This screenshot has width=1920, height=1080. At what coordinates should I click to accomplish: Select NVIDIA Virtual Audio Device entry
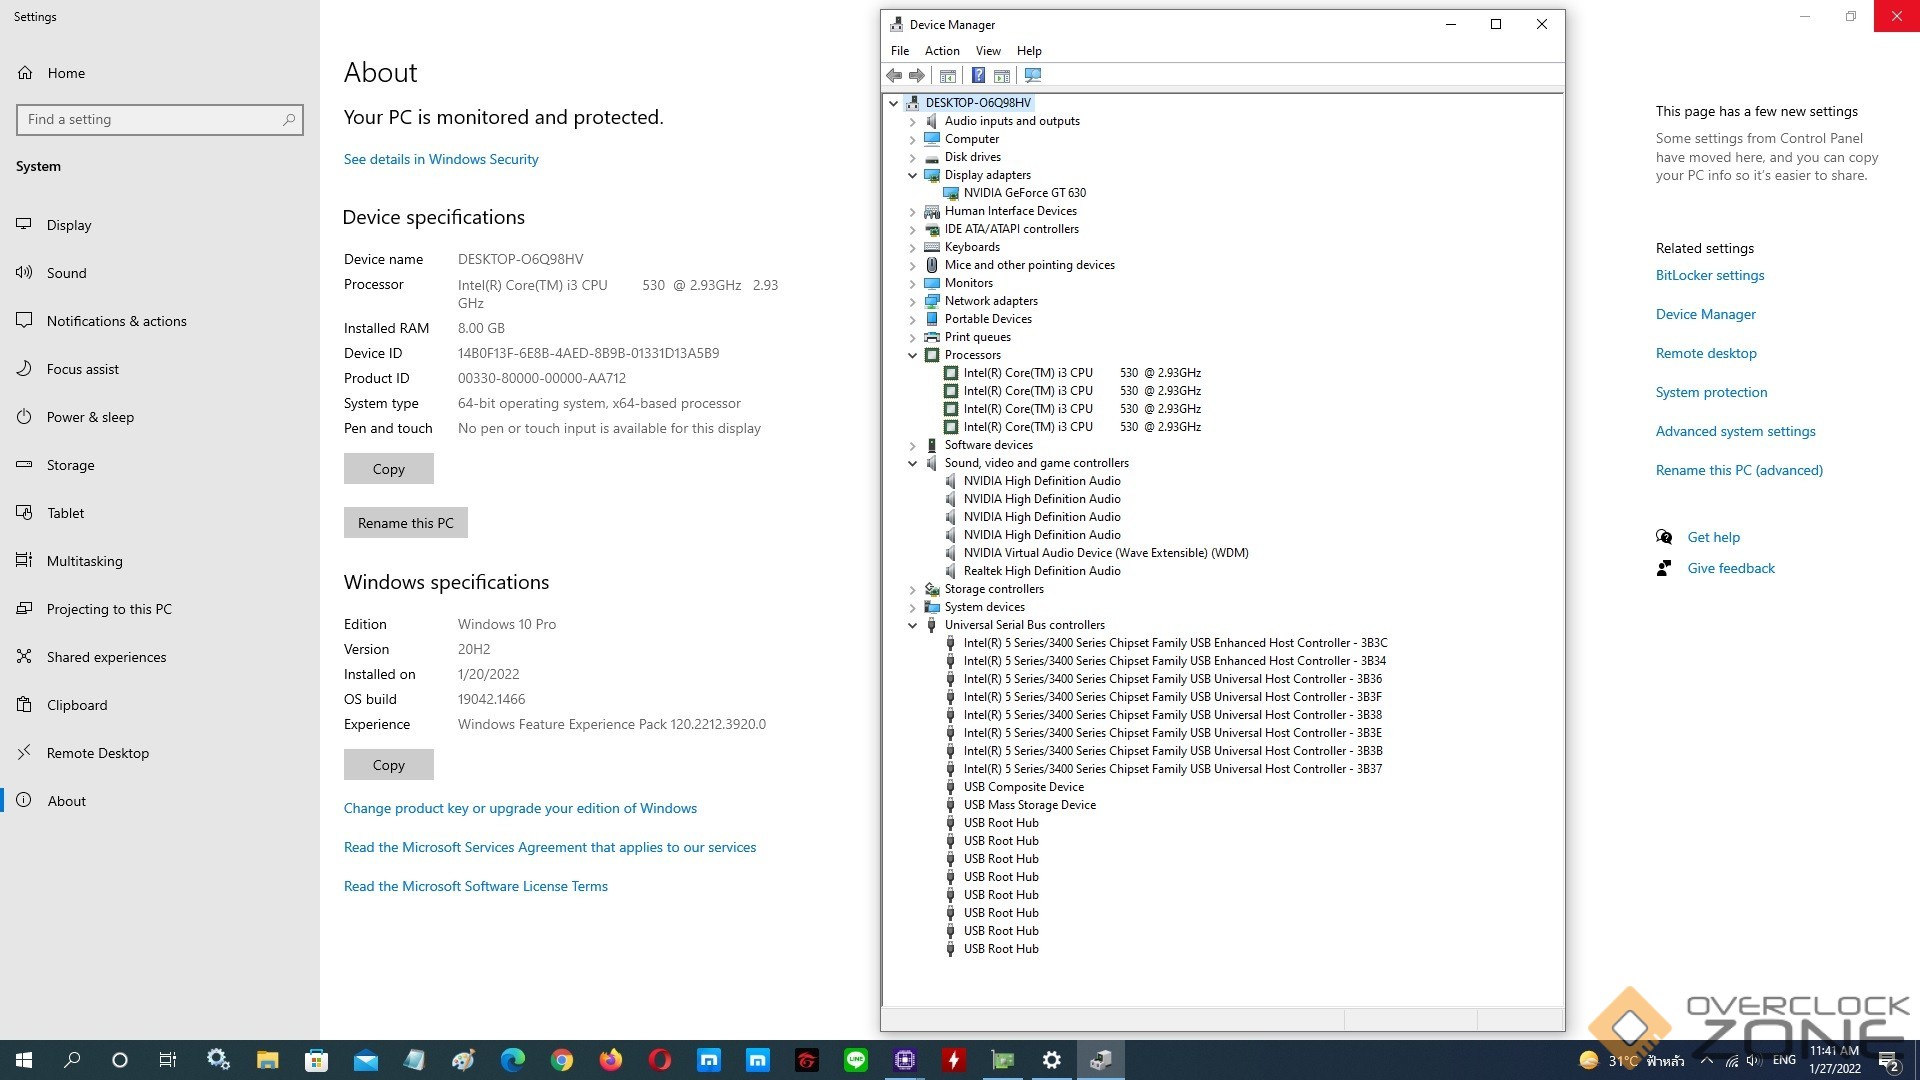tap(1105, 553)
